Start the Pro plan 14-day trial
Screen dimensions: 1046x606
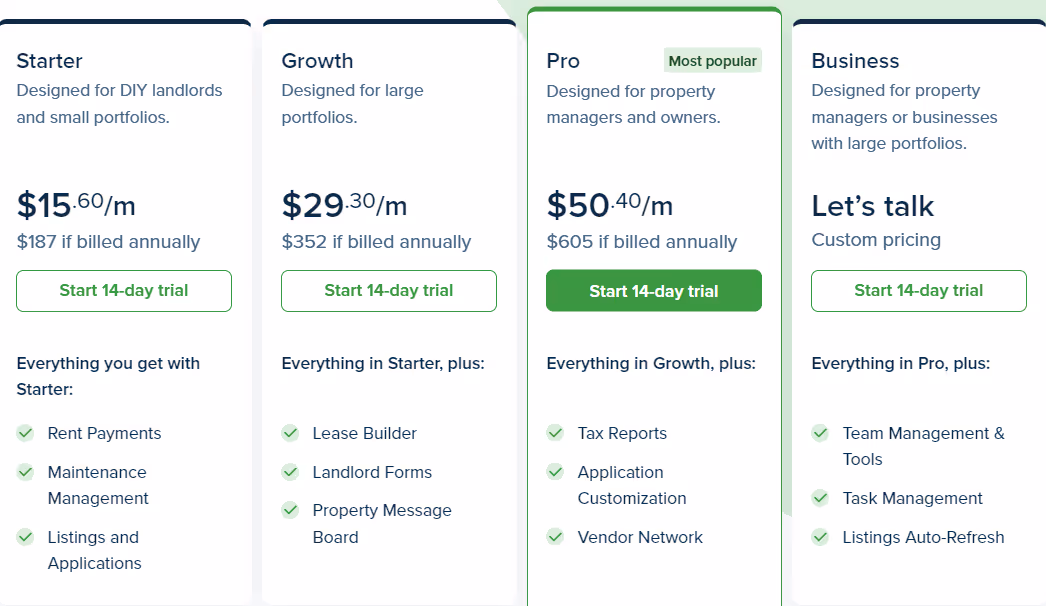coord(654,291)
